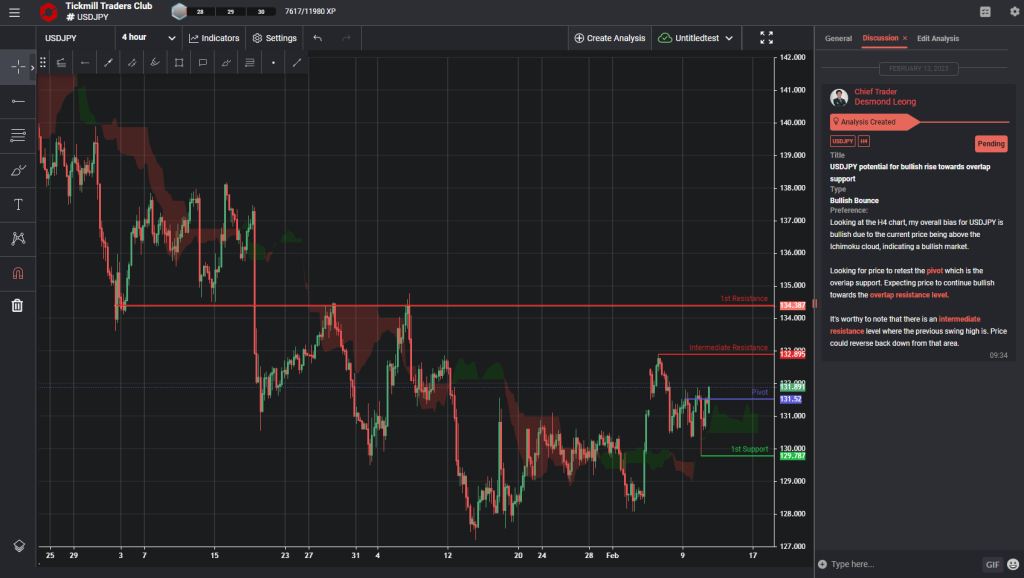Switch to the General tab
This screenshot has width=1024, height=578.
tap(838, 38)
